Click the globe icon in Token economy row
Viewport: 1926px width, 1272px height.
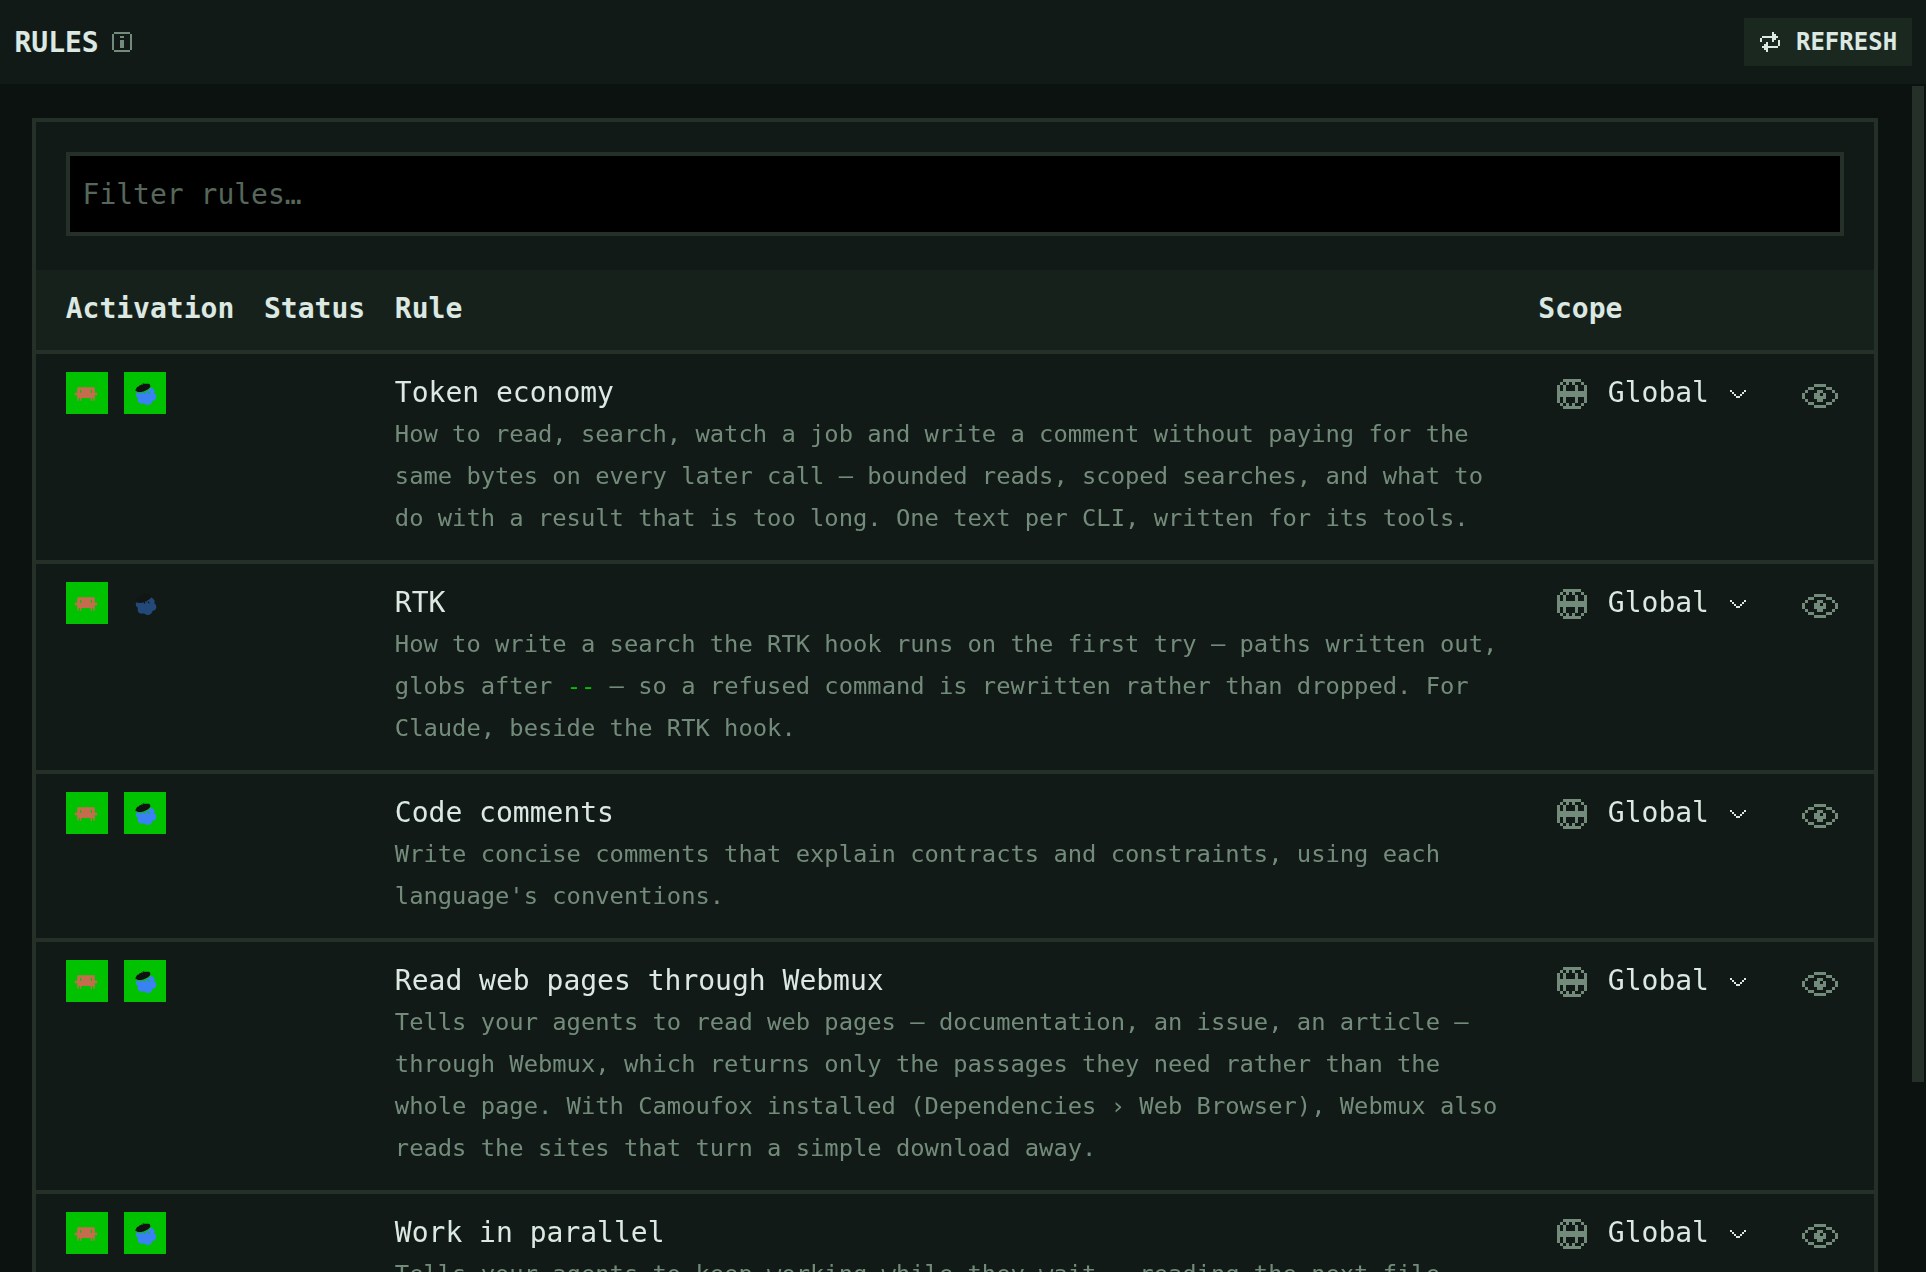pos(1572,394)
